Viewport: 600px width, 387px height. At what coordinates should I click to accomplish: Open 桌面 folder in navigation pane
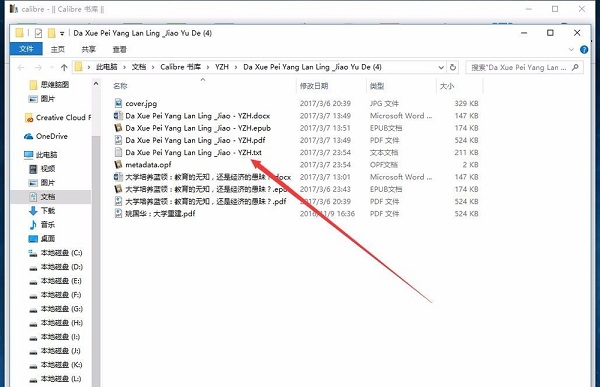click(42, 238)
